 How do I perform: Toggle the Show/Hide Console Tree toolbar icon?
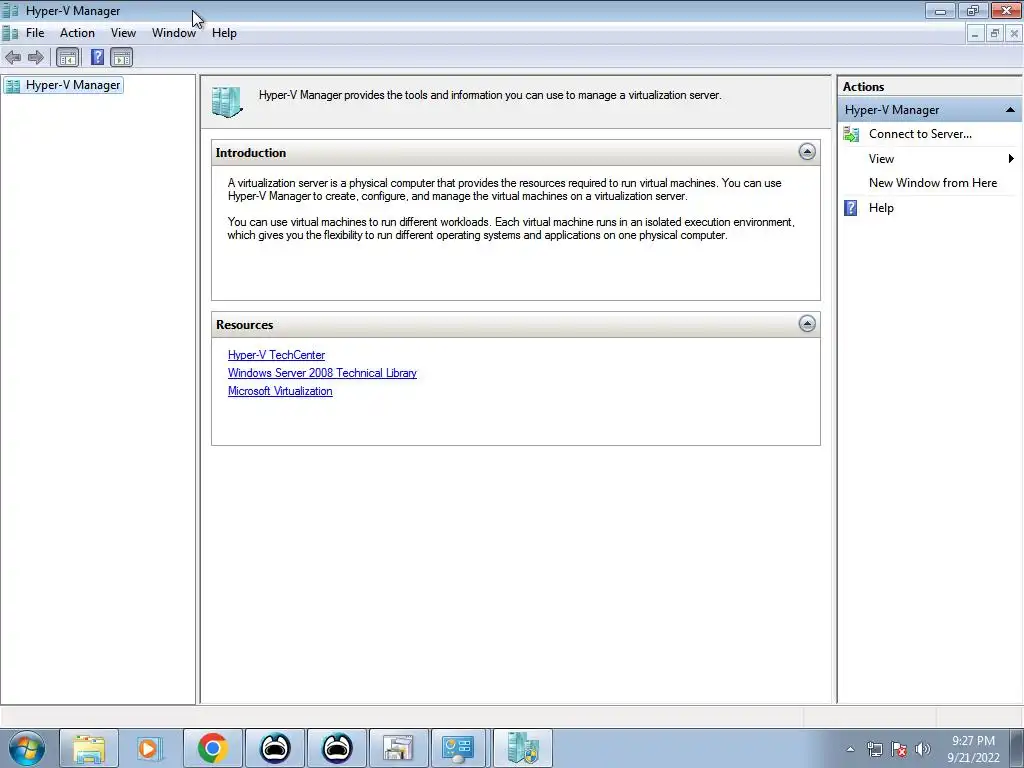pyautogui.click(x=67, y=57)
